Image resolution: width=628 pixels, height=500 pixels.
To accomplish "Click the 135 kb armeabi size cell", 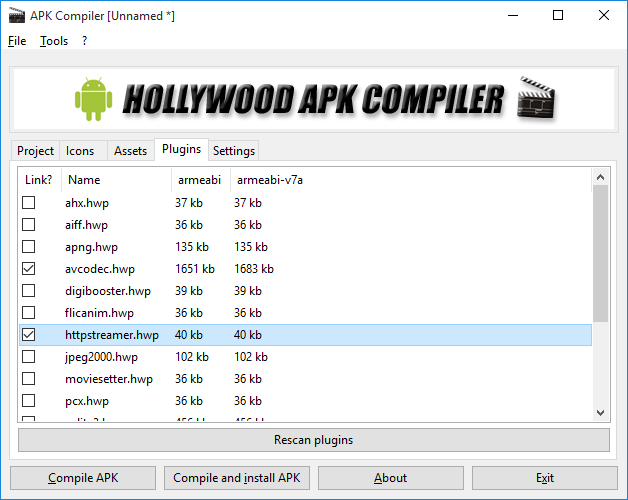I will click(192, 247).
